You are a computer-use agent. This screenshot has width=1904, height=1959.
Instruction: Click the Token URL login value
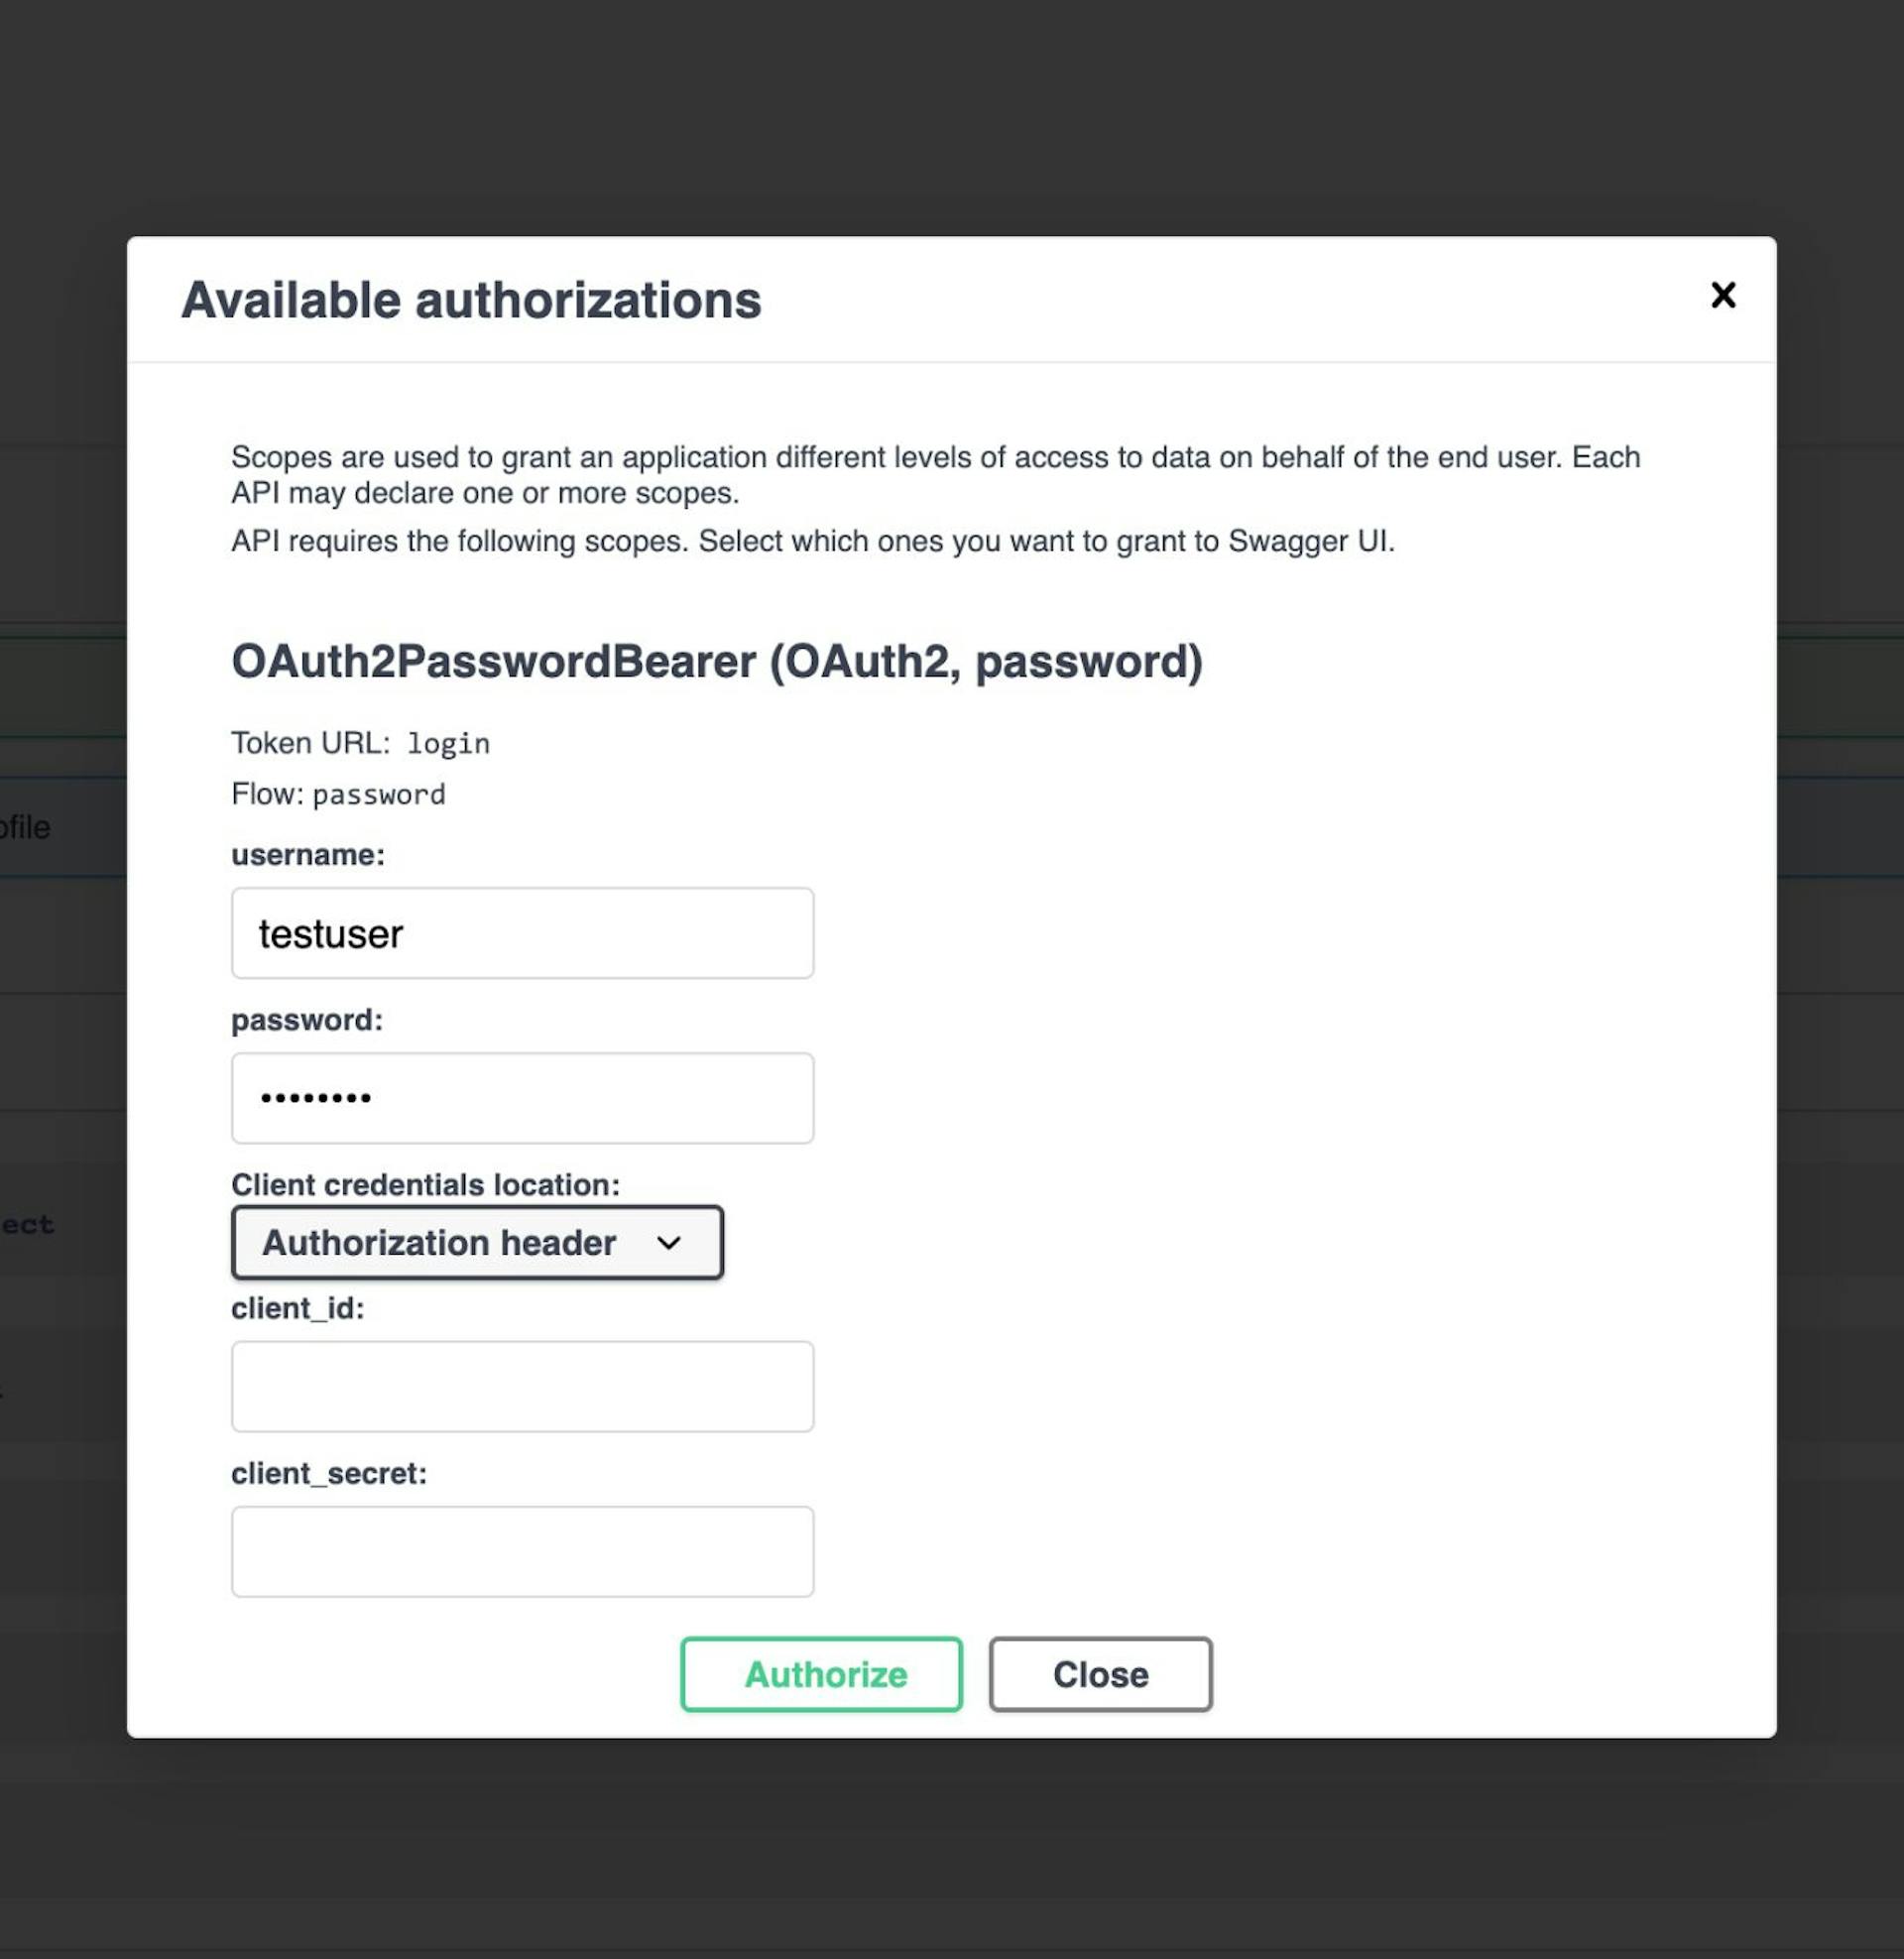447,742
